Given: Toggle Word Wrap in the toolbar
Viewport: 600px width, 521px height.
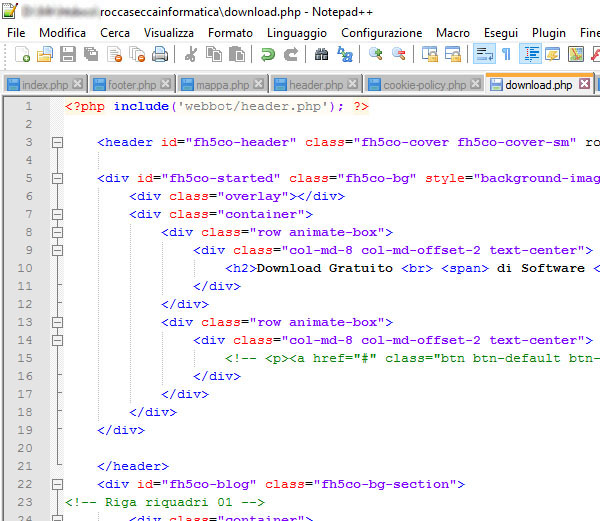Looking at the screenshot, I should click(x=484, y=54).
